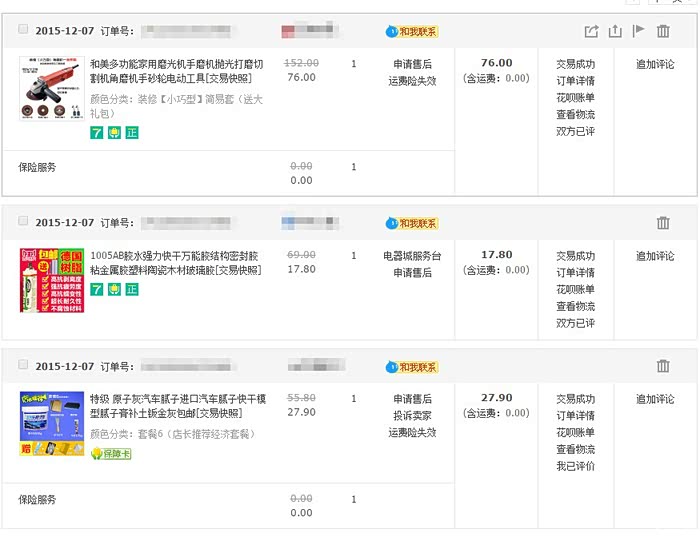The width and height of the screenshot is (700, 537).
Task: Click the share icon on the first order
Action: coord(591,31)
